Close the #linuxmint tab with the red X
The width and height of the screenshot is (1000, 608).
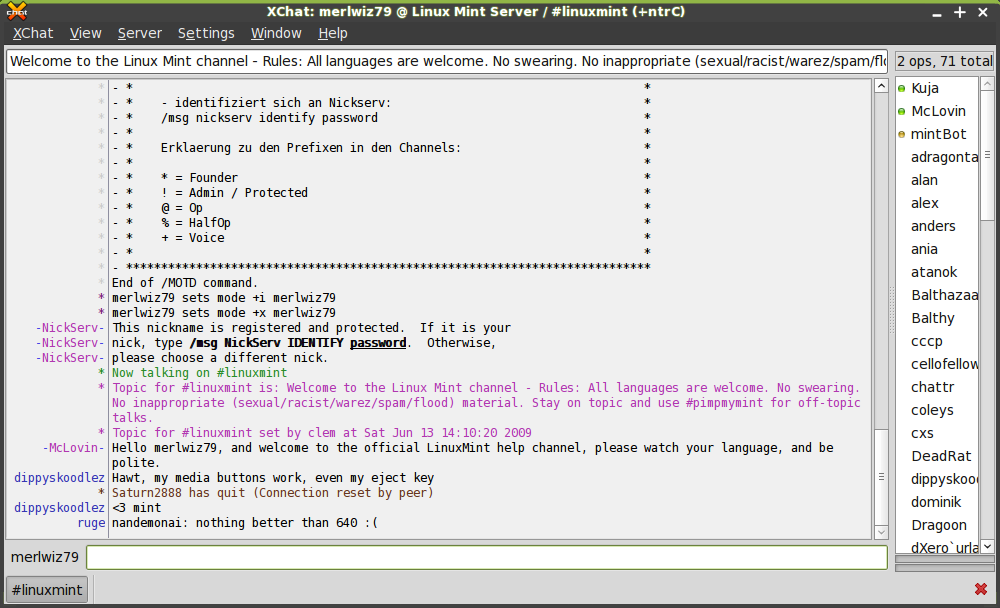point(981,589)
